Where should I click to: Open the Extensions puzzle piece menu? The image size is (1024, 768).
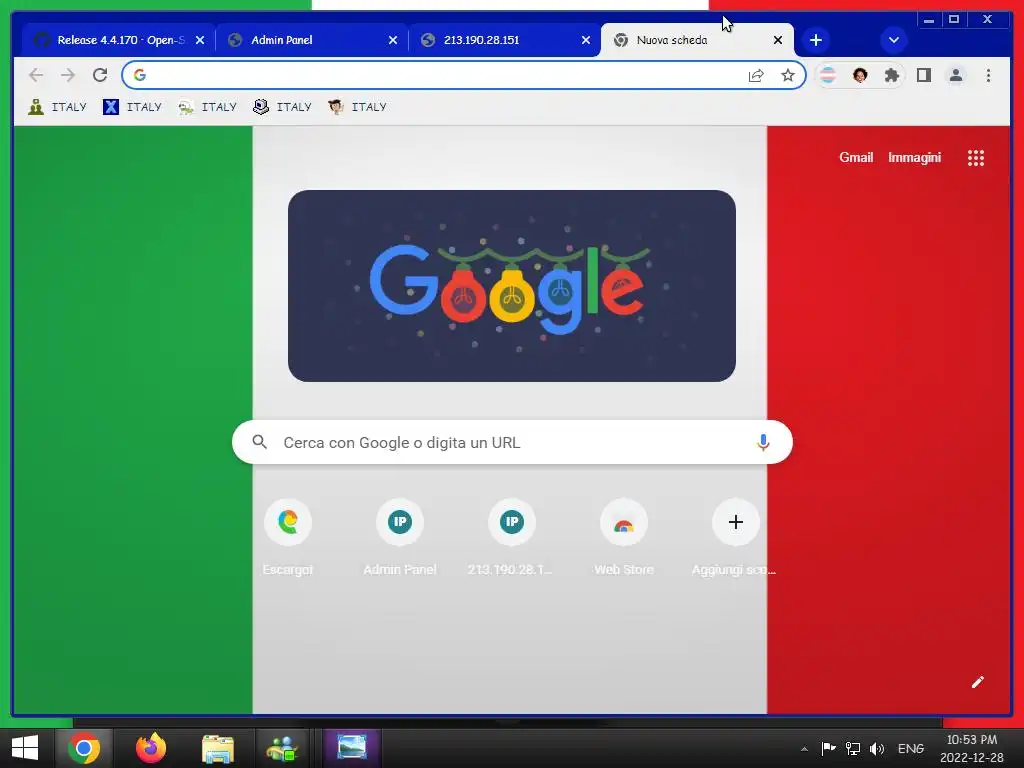[x=892, y=75]
